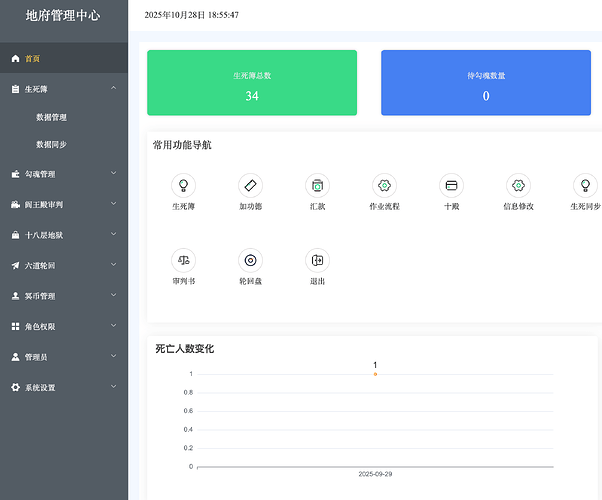Viewport: 602px width, 500px height.
Task: Open the 审判书 scales shortcut icon
Action: pyautogui.click(x=184, y=260)
